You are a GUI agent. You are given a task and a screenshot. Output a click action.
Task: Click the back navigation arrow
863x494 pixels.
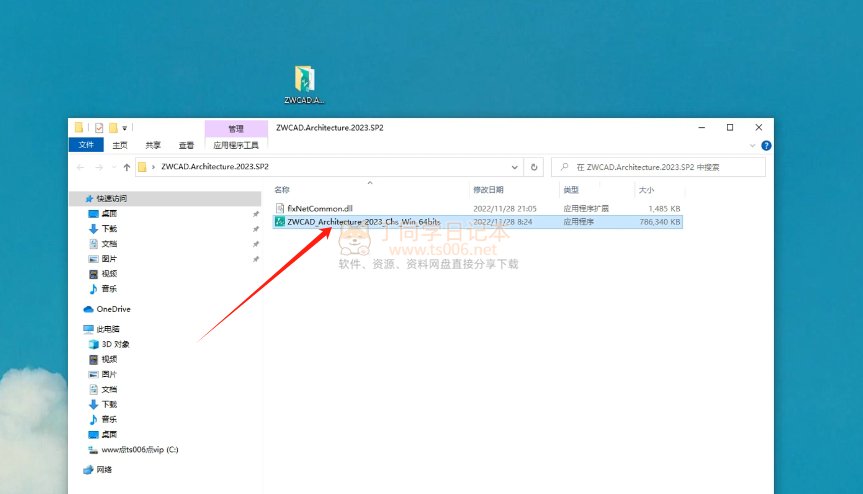pyautogui.click(x=80, y=167)
